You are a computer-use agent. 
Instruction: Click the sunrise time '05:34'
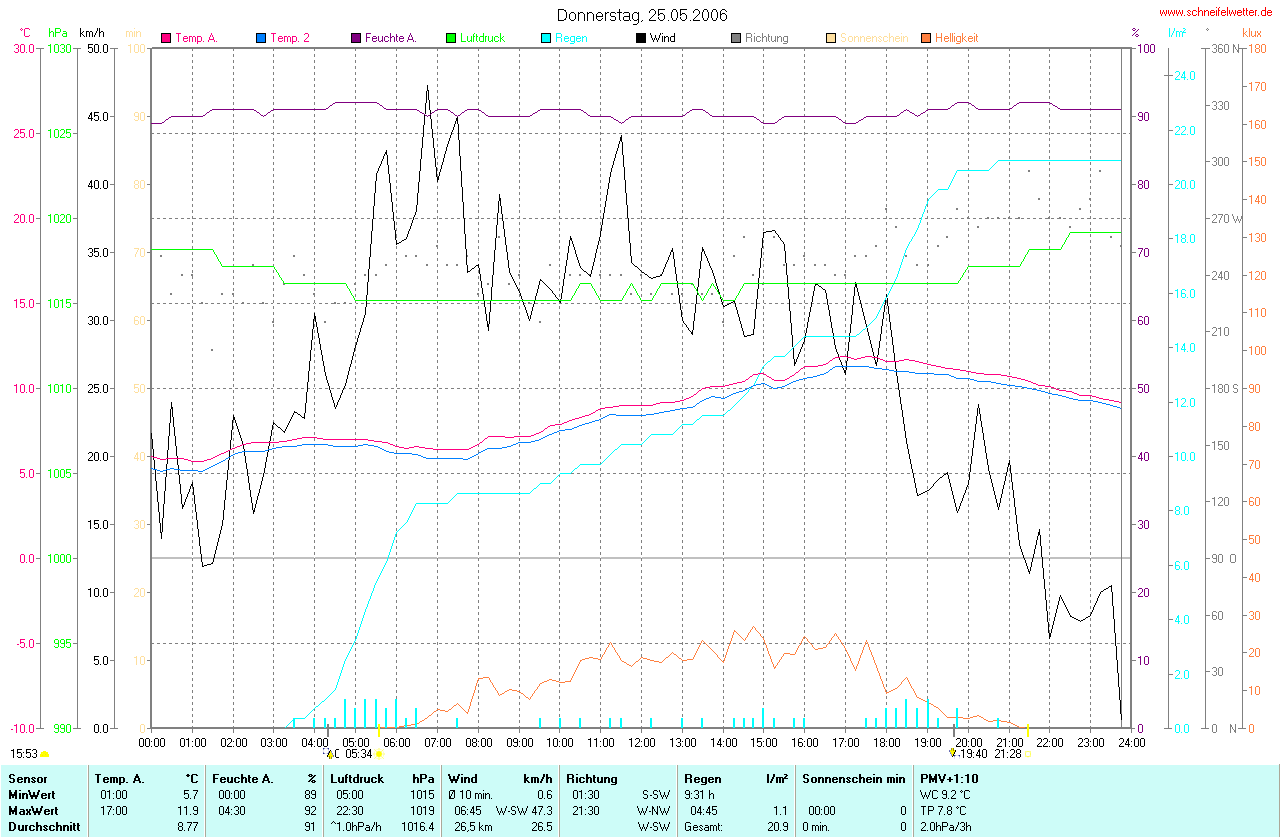[358, 754]
